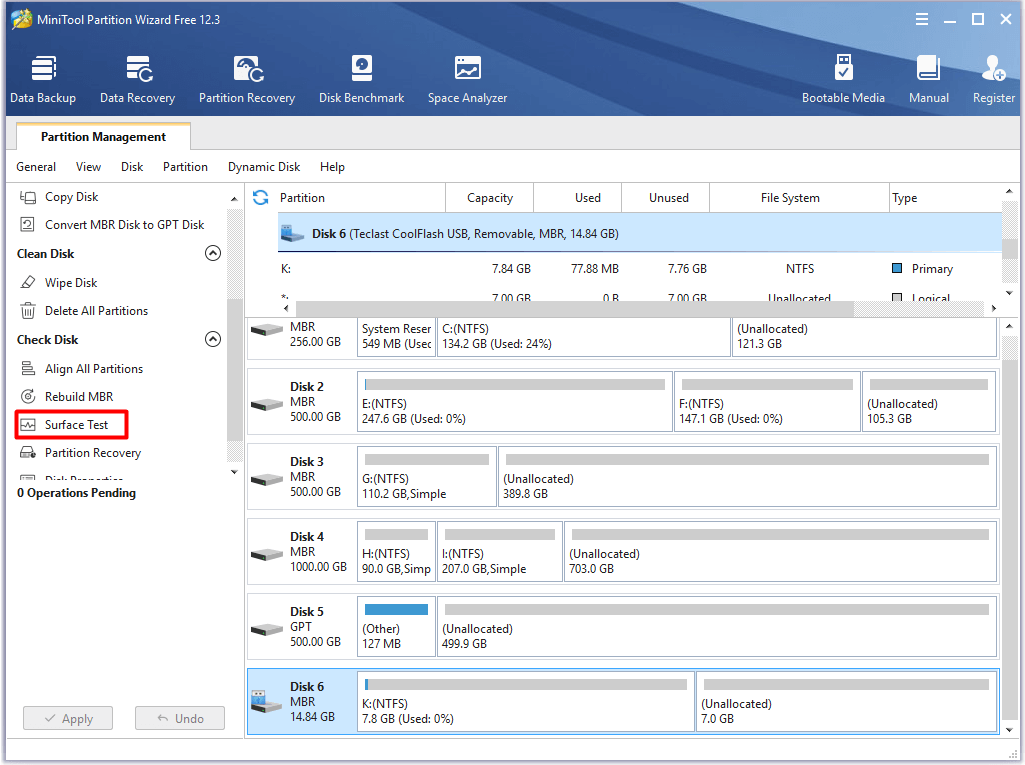This screenshot has width=1025, height=765.
Task: Open the Dynamic Disk menu
Action: pos(264,167)
